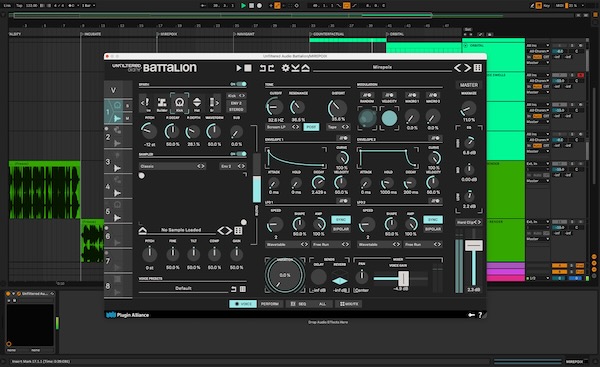
Task: Mute voice 1 with M button
Action: click(x=127, y=118)
